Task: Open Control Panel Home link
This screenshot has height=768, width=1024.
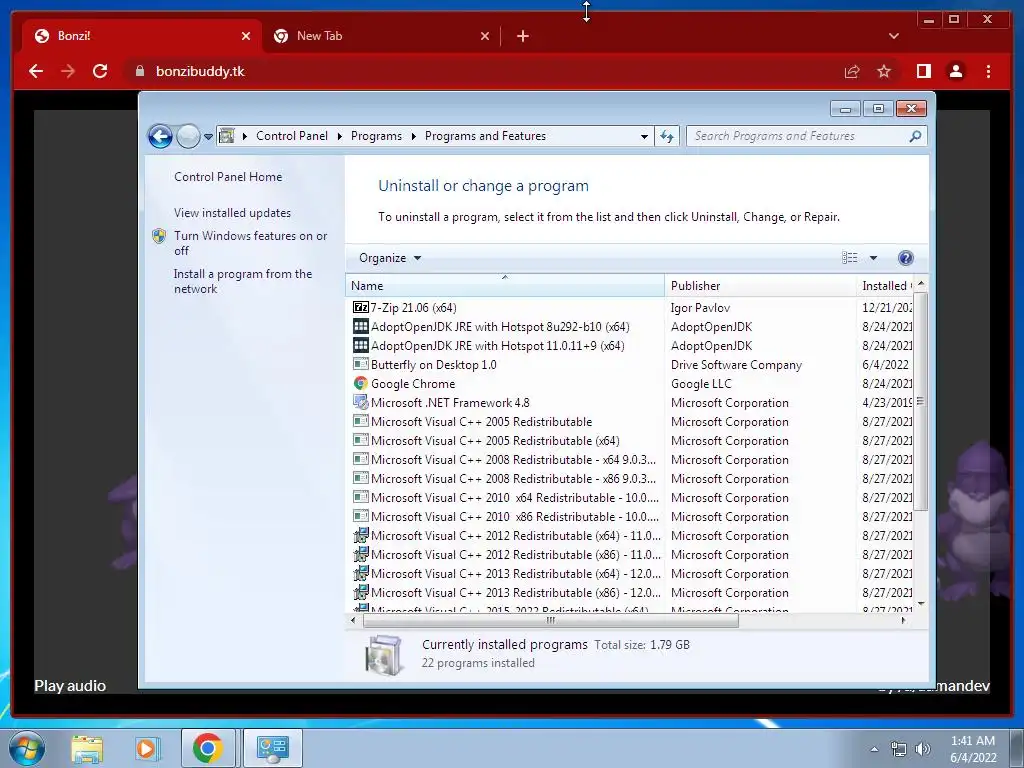Action: coord(228,177)
